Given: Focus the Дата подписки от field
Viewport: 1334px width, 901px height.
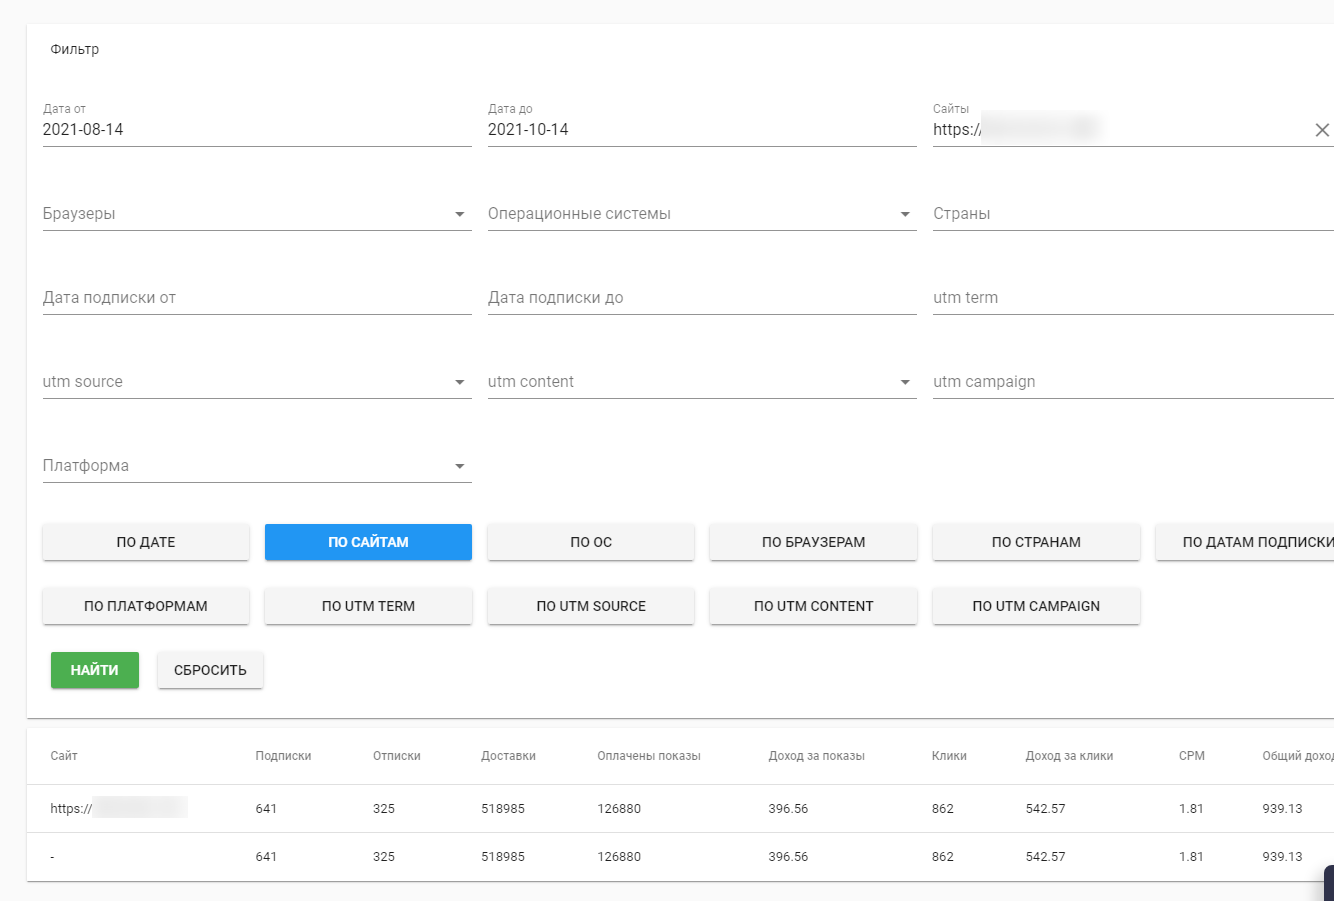Looking at the screenshot, I should click(256, 298).
